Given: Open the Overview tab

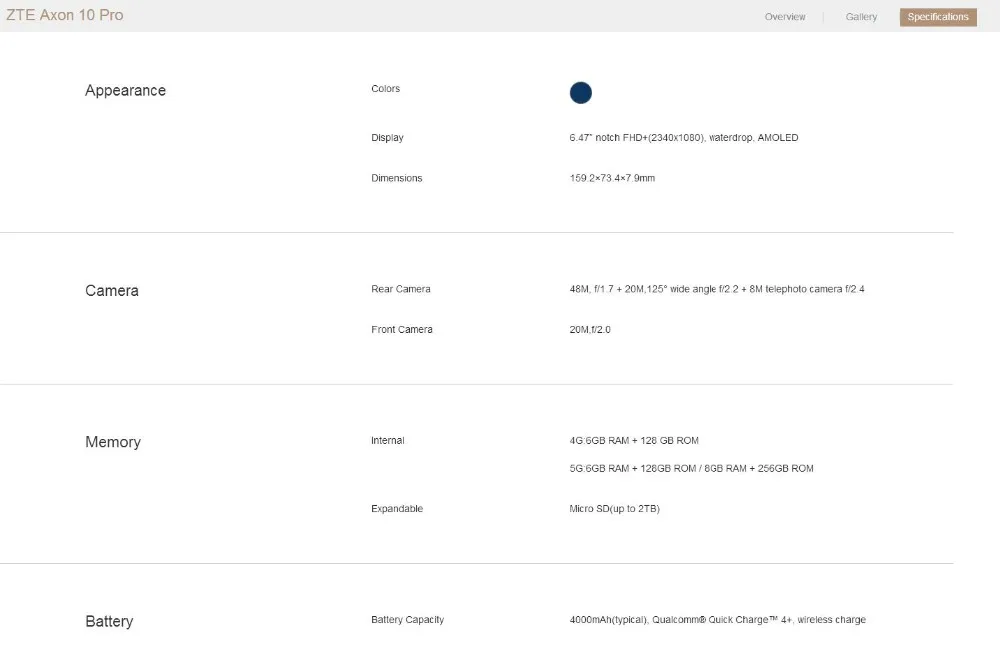Looking at the screenshot, I should (x=784, y=17).
